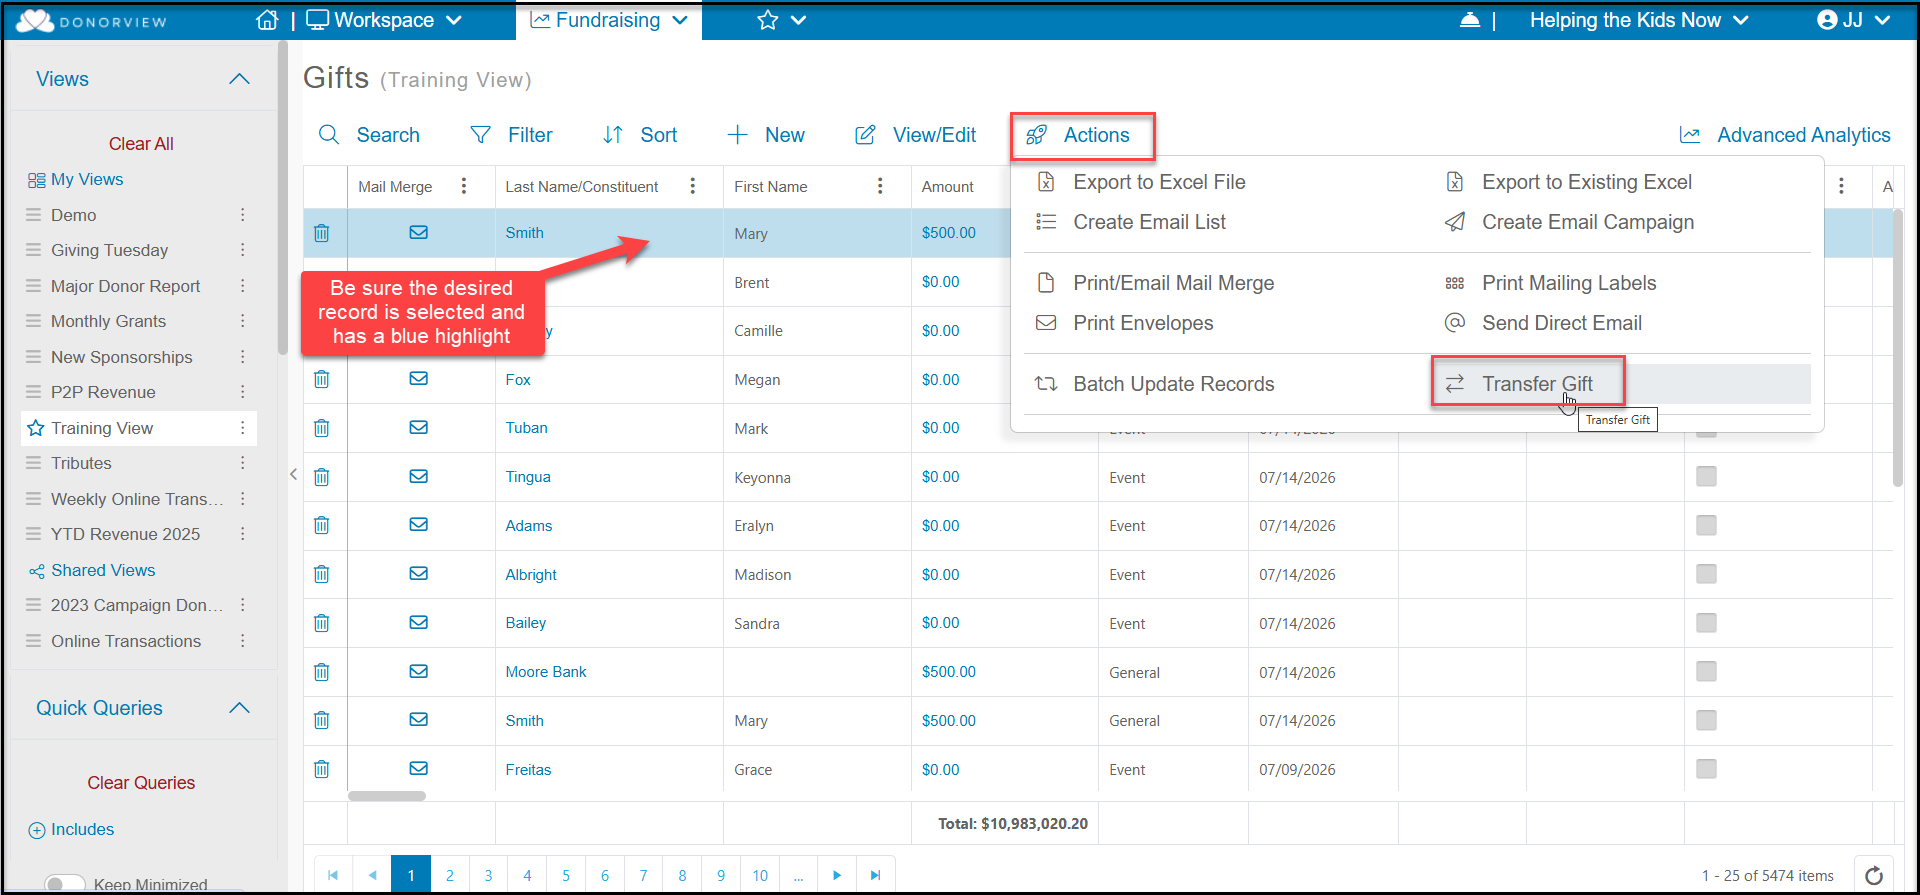Delete the Smith $500.00 highlighted gift row
The image size is (1920, 895).
(x=322, y=233)
